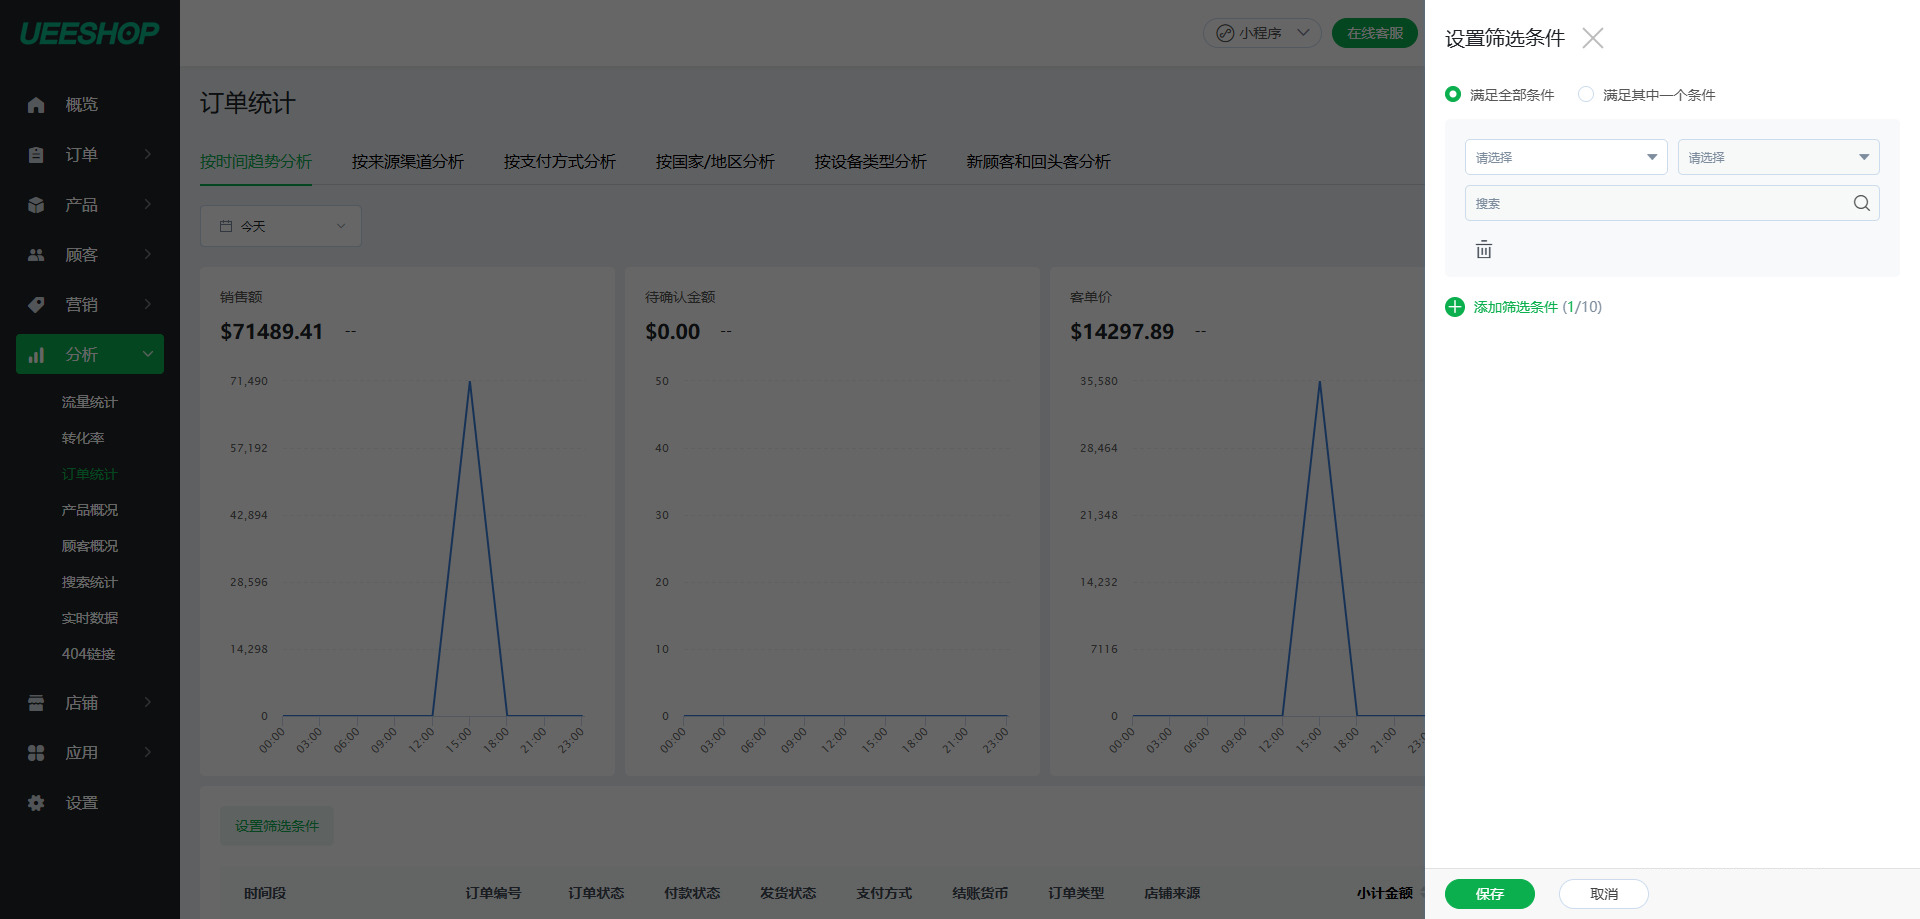Expand the 顾客 sidebar menu
1920x919 pixels.
point(148,254)
